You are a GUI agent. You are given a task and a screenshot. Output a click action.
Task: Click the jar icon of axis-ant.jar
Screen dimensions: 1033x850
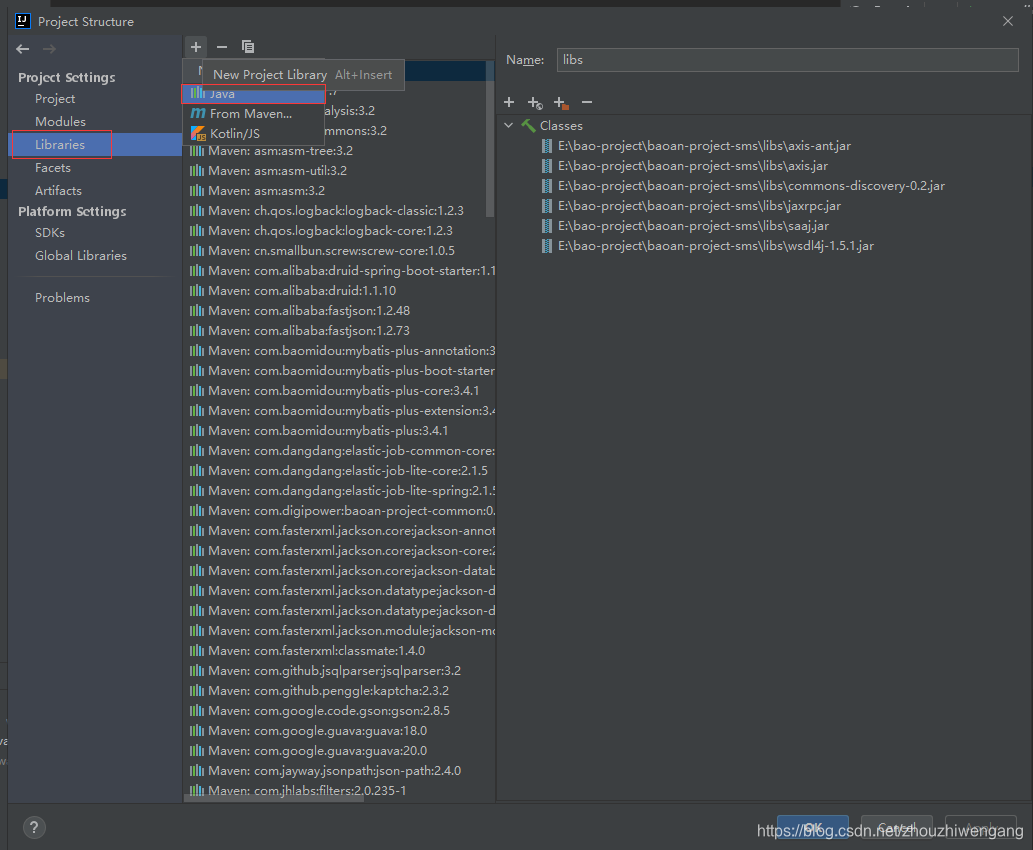click(547, 146)
